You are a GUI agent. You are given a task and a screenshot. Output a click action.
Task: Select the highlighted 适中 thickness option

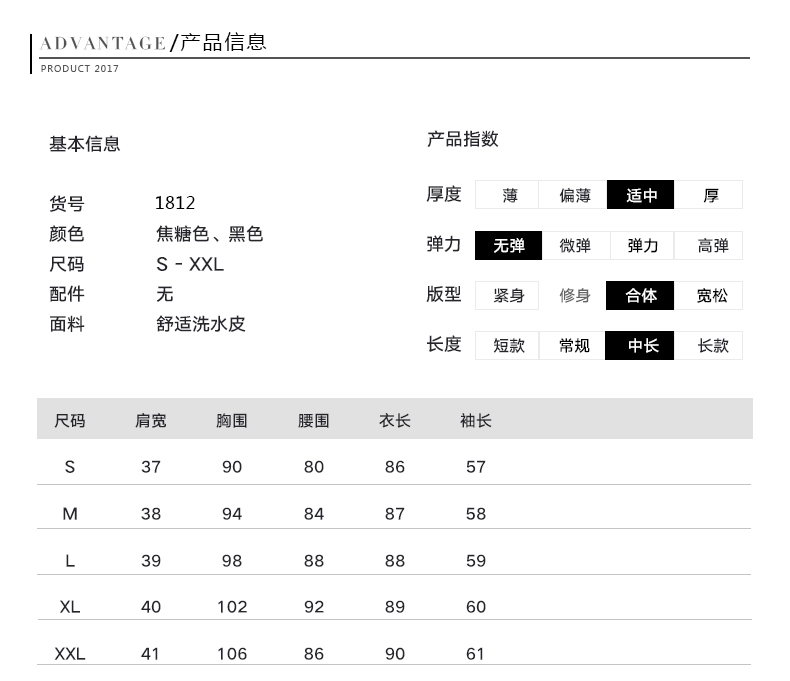pos(641,195)
